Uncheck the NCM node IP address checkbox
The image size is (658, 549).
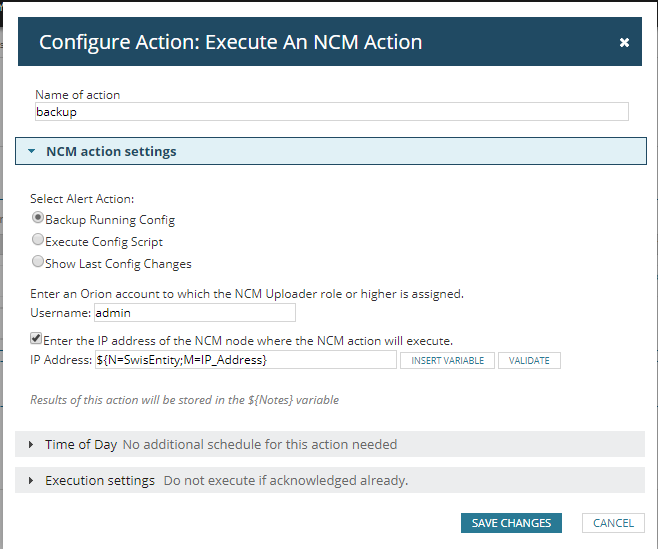[x=37, y=339]
